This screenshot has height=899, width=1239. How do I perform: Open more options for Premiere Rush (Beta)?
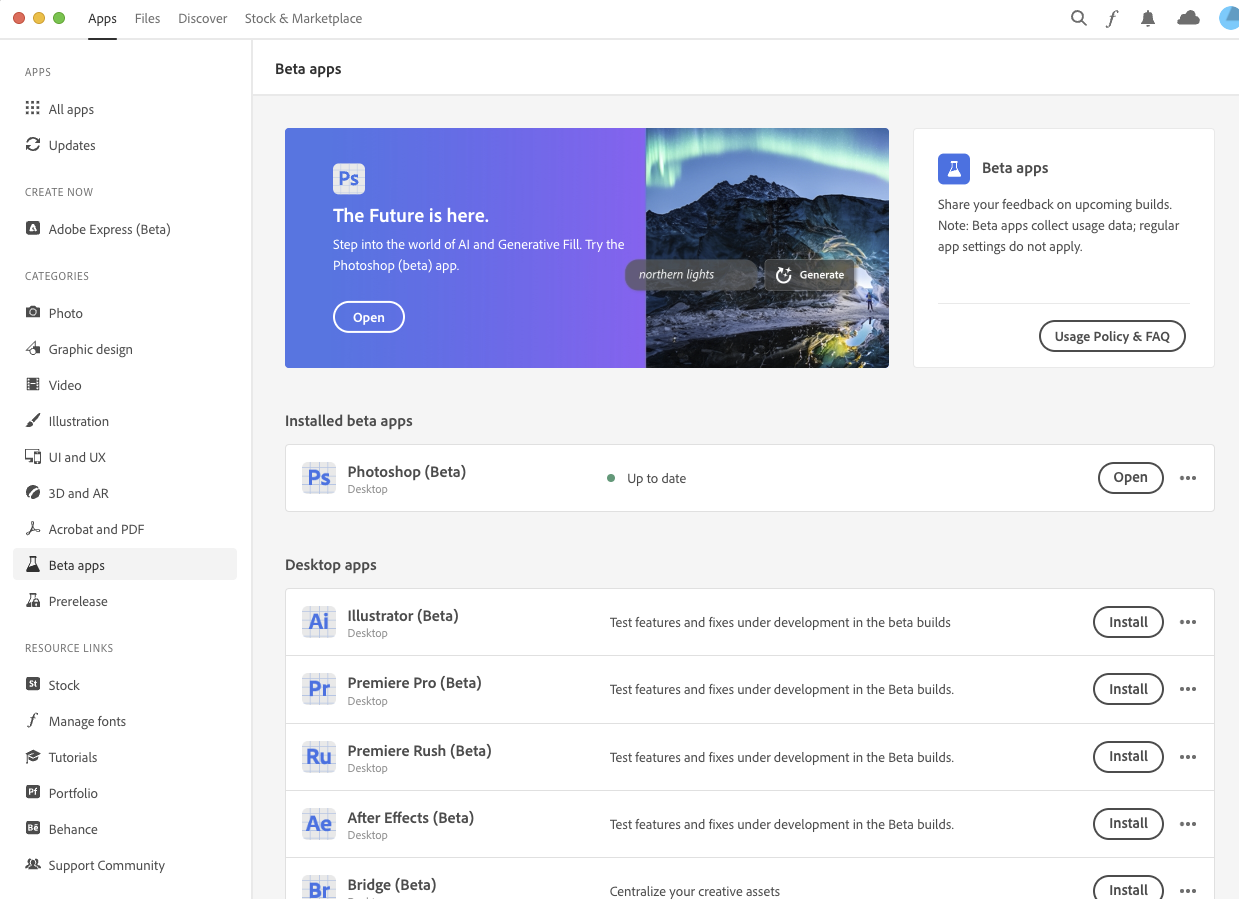tap(1188, 756)
